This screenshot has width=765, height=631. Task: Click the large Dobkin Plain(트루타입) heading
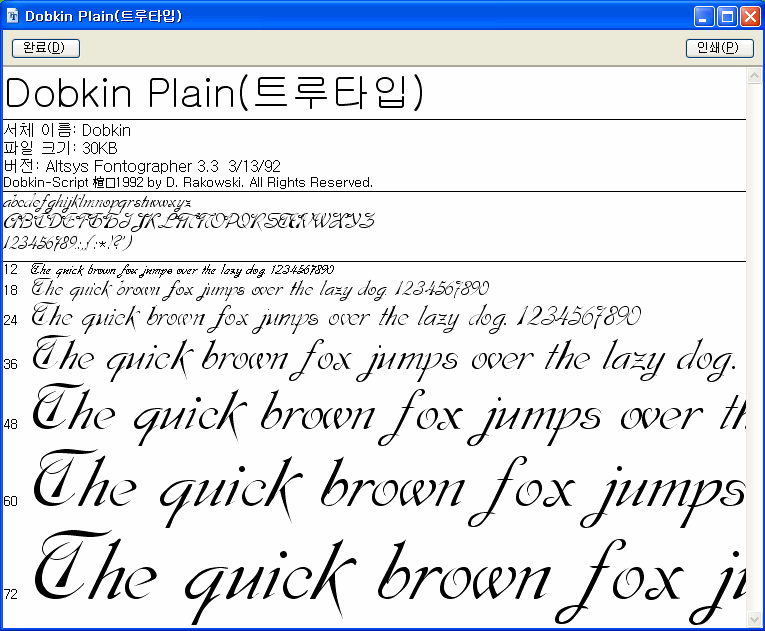tap(214, 92)
